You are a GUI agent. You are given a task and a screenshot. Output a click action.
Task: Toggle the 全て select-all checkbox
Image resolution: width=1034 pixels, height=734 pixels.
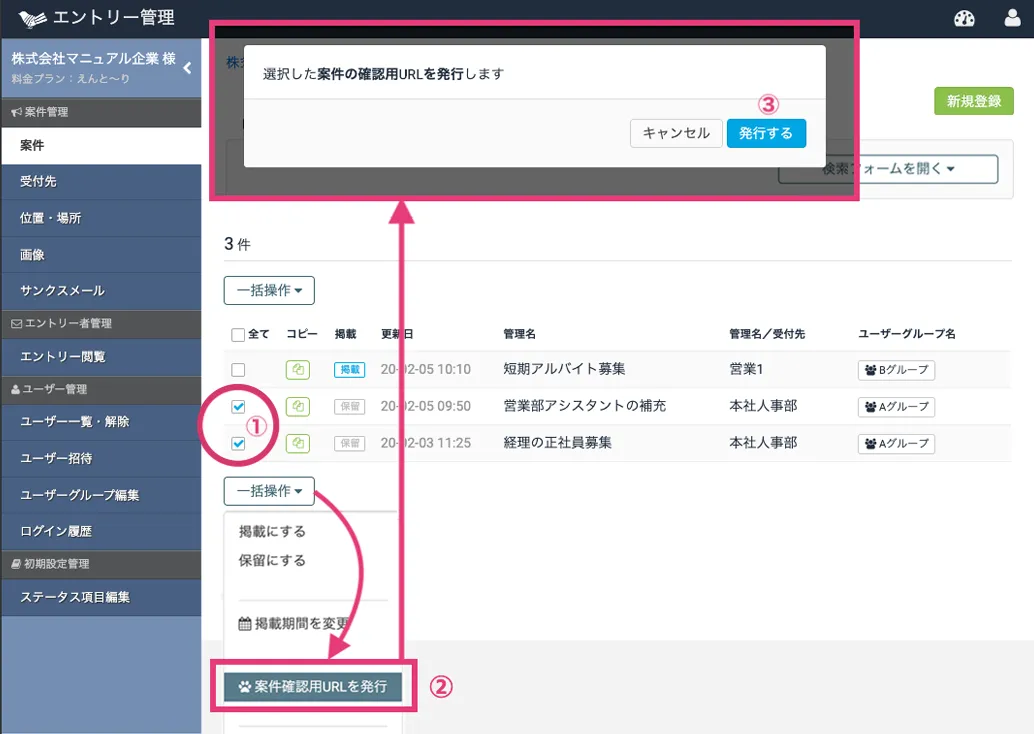238,335
